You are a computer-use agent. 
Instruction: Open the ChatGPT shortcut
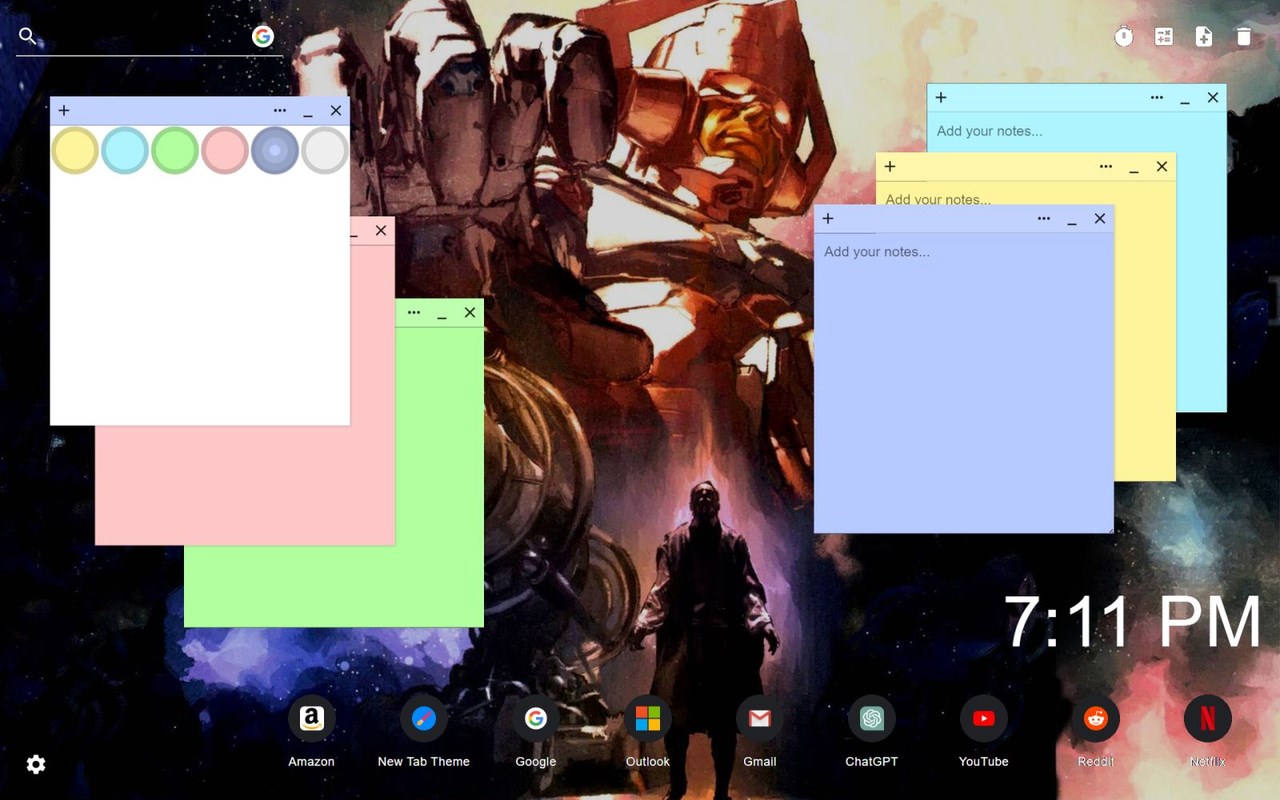[x=872, y=732]
